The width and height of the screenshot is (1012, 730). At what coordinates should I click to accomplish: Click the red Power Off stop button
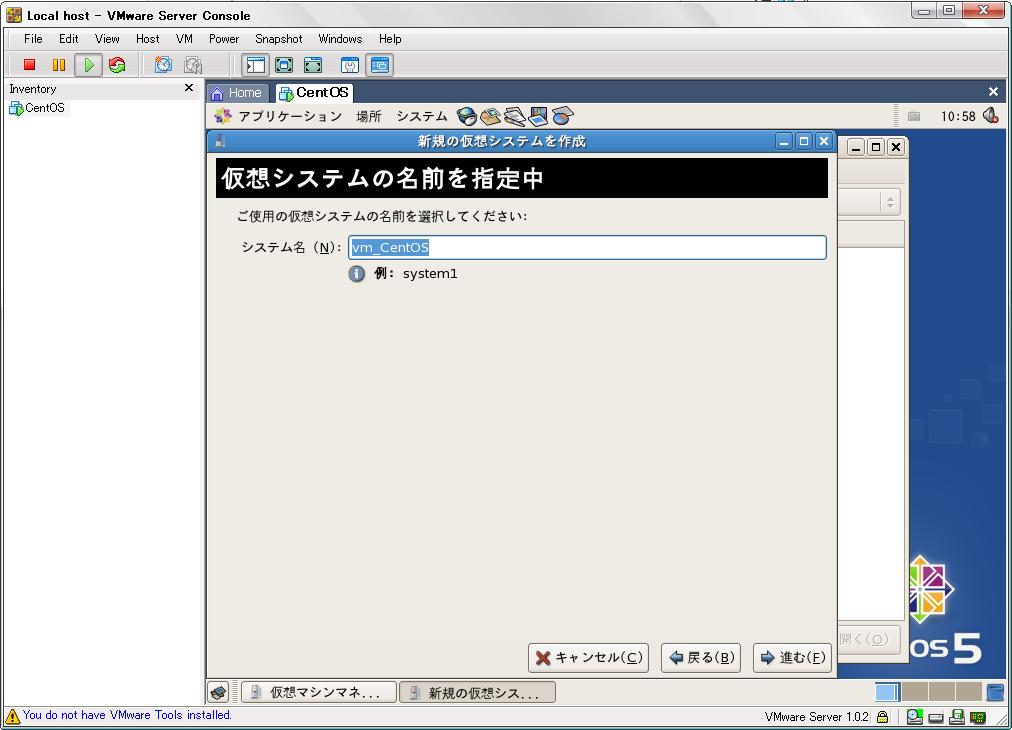29,65
